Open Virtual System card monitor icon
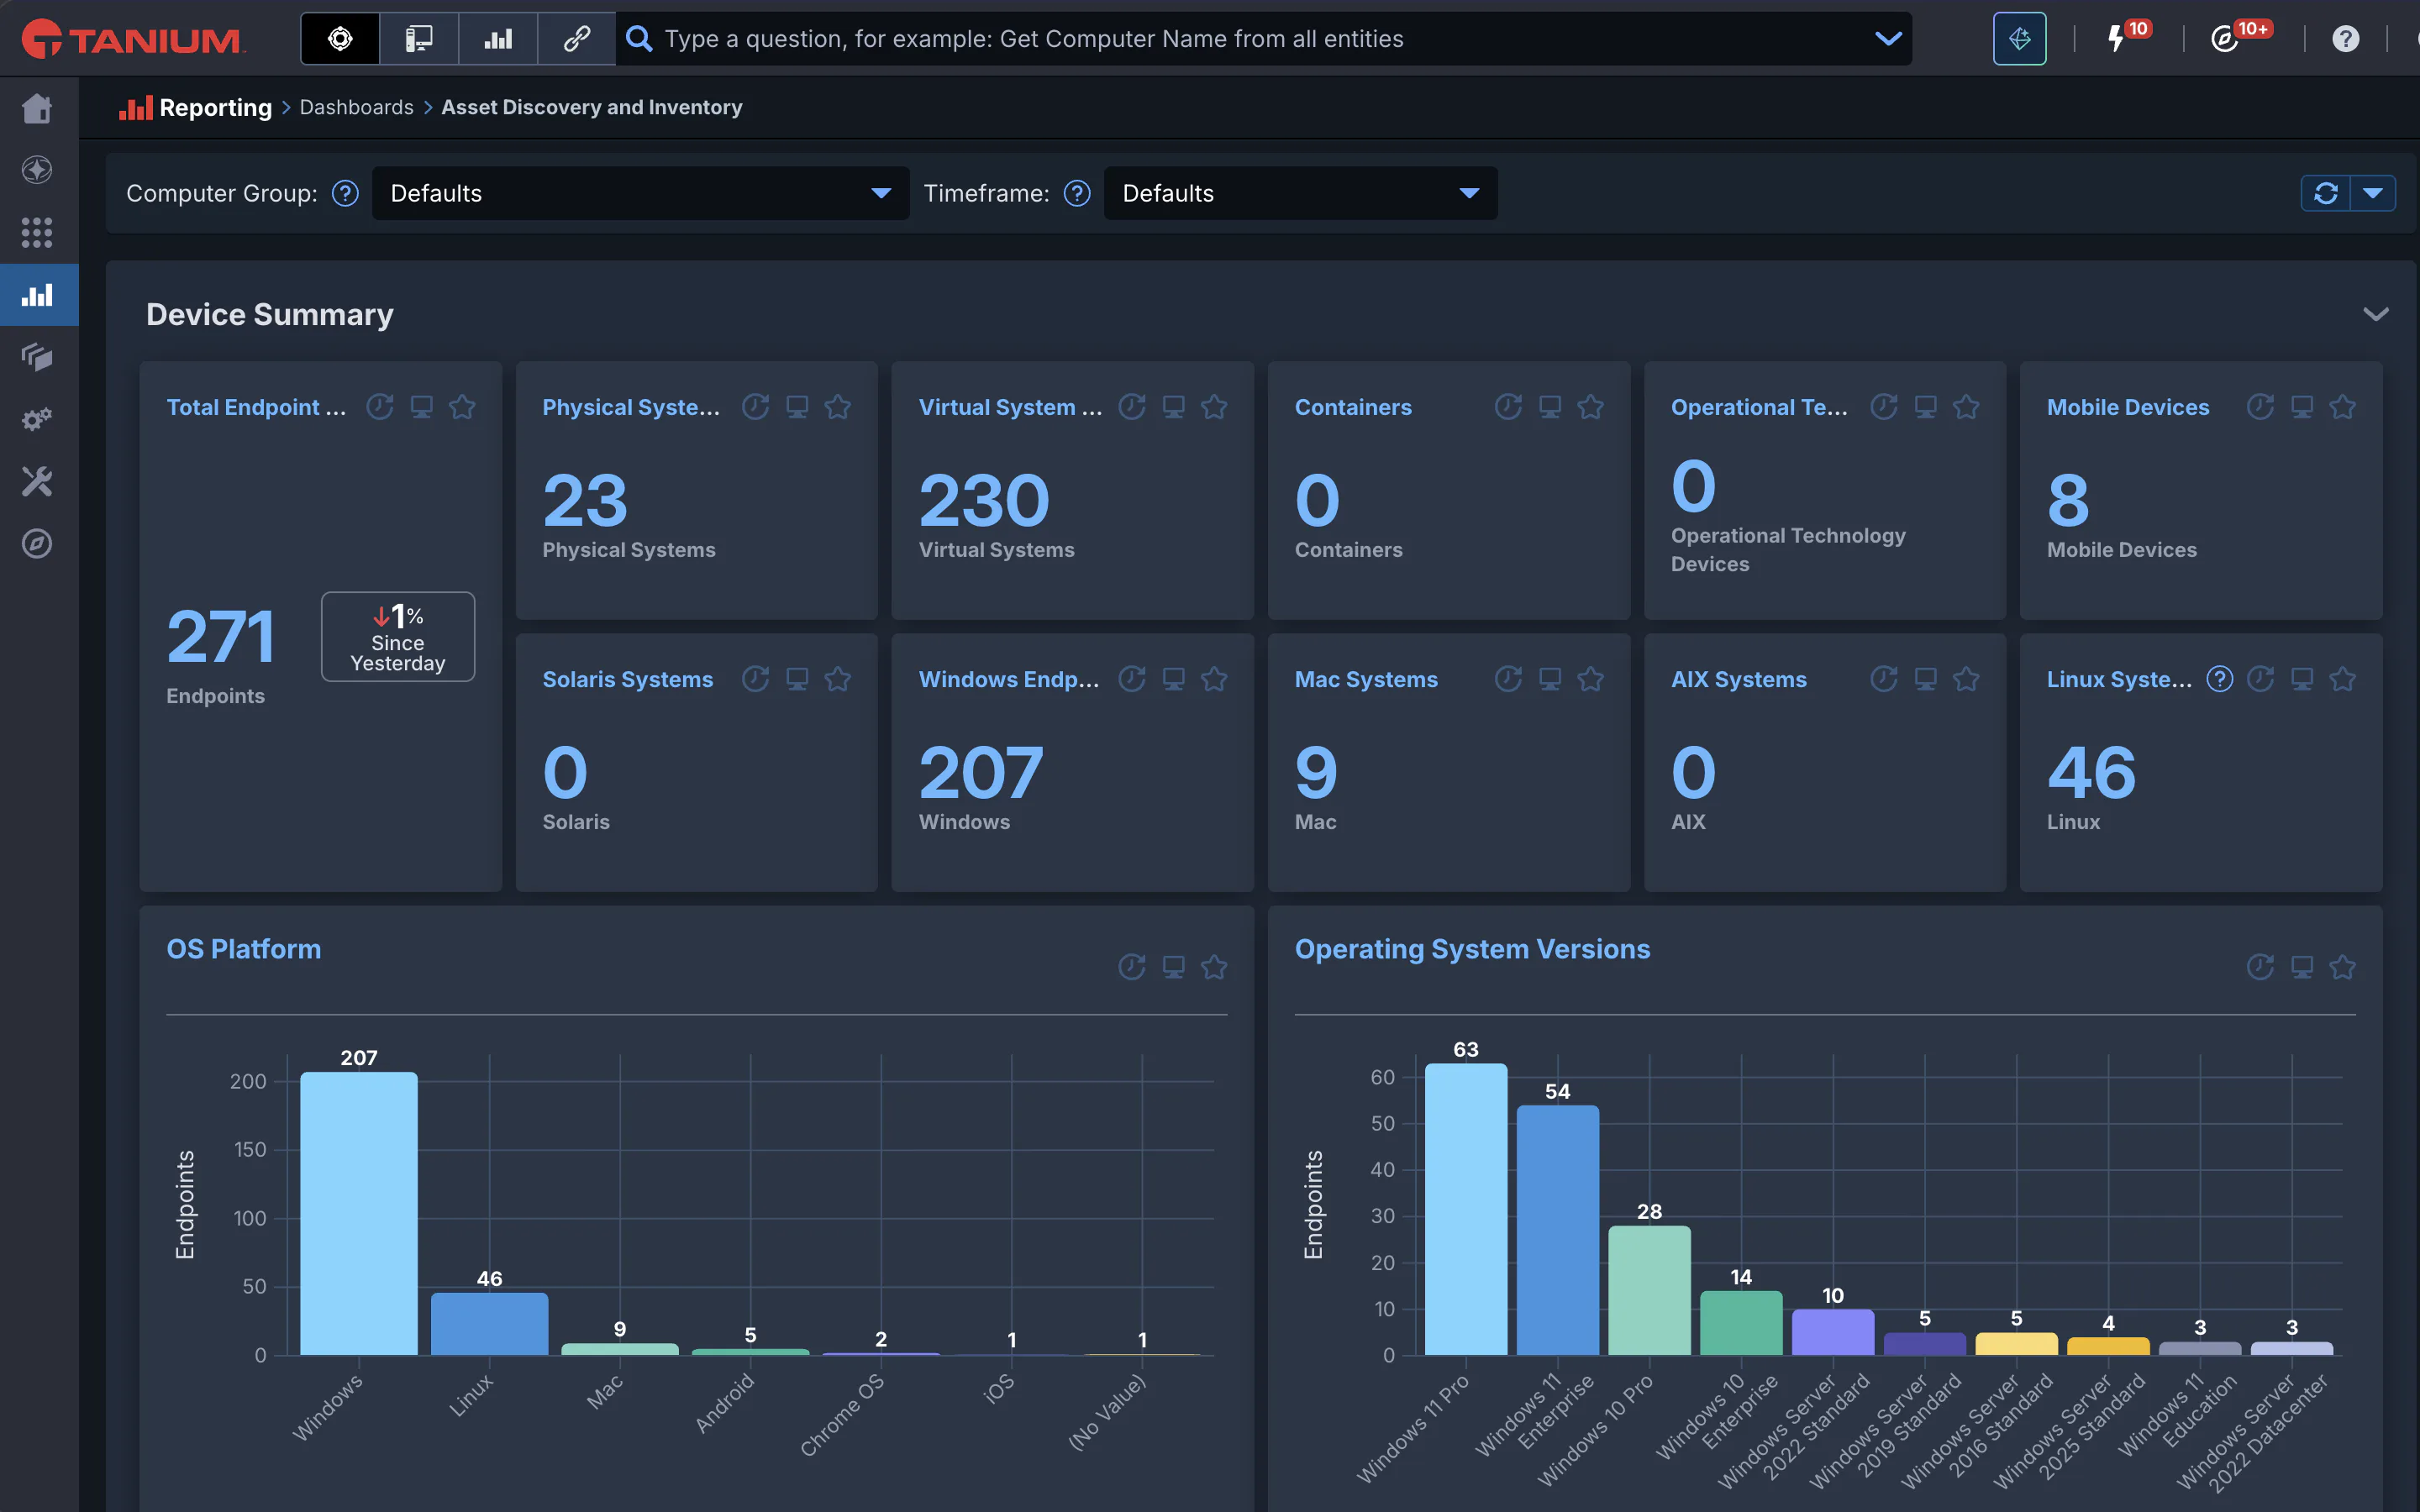This screenshot has height=1512, width=2420. coord(1173,407)
